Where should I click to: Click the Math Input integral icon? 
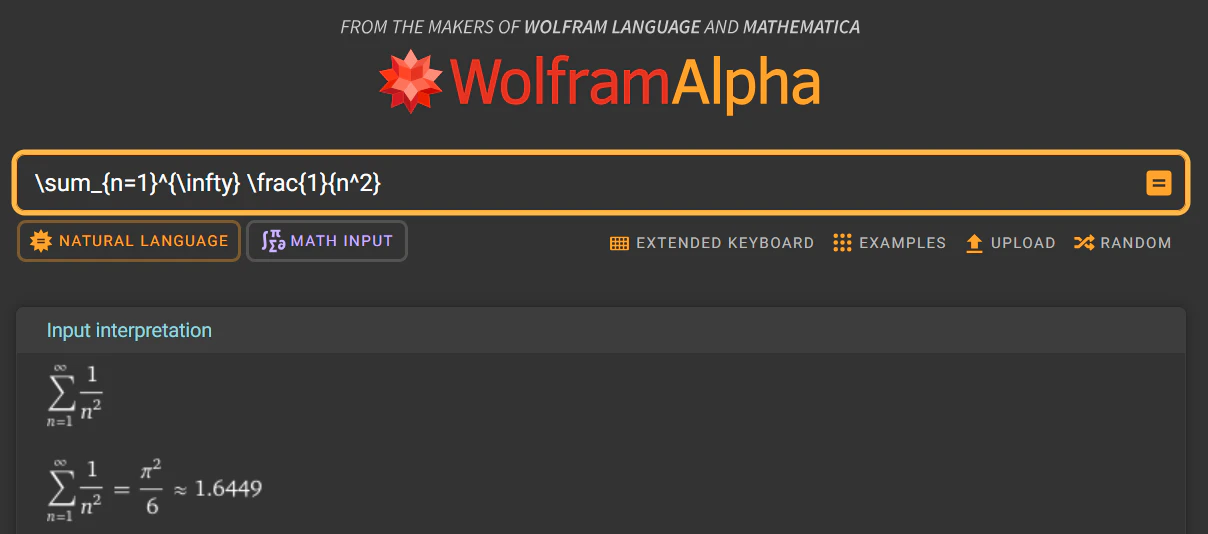(273, 241)
